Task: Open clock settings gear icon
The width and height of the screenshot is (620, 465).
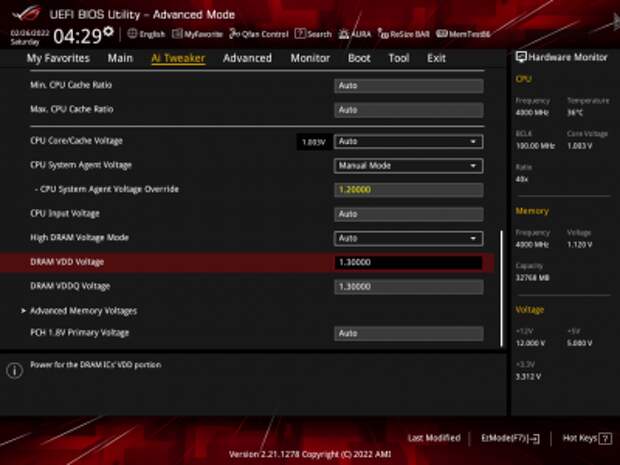Action: pyautogui.click(x=108, y=31)
